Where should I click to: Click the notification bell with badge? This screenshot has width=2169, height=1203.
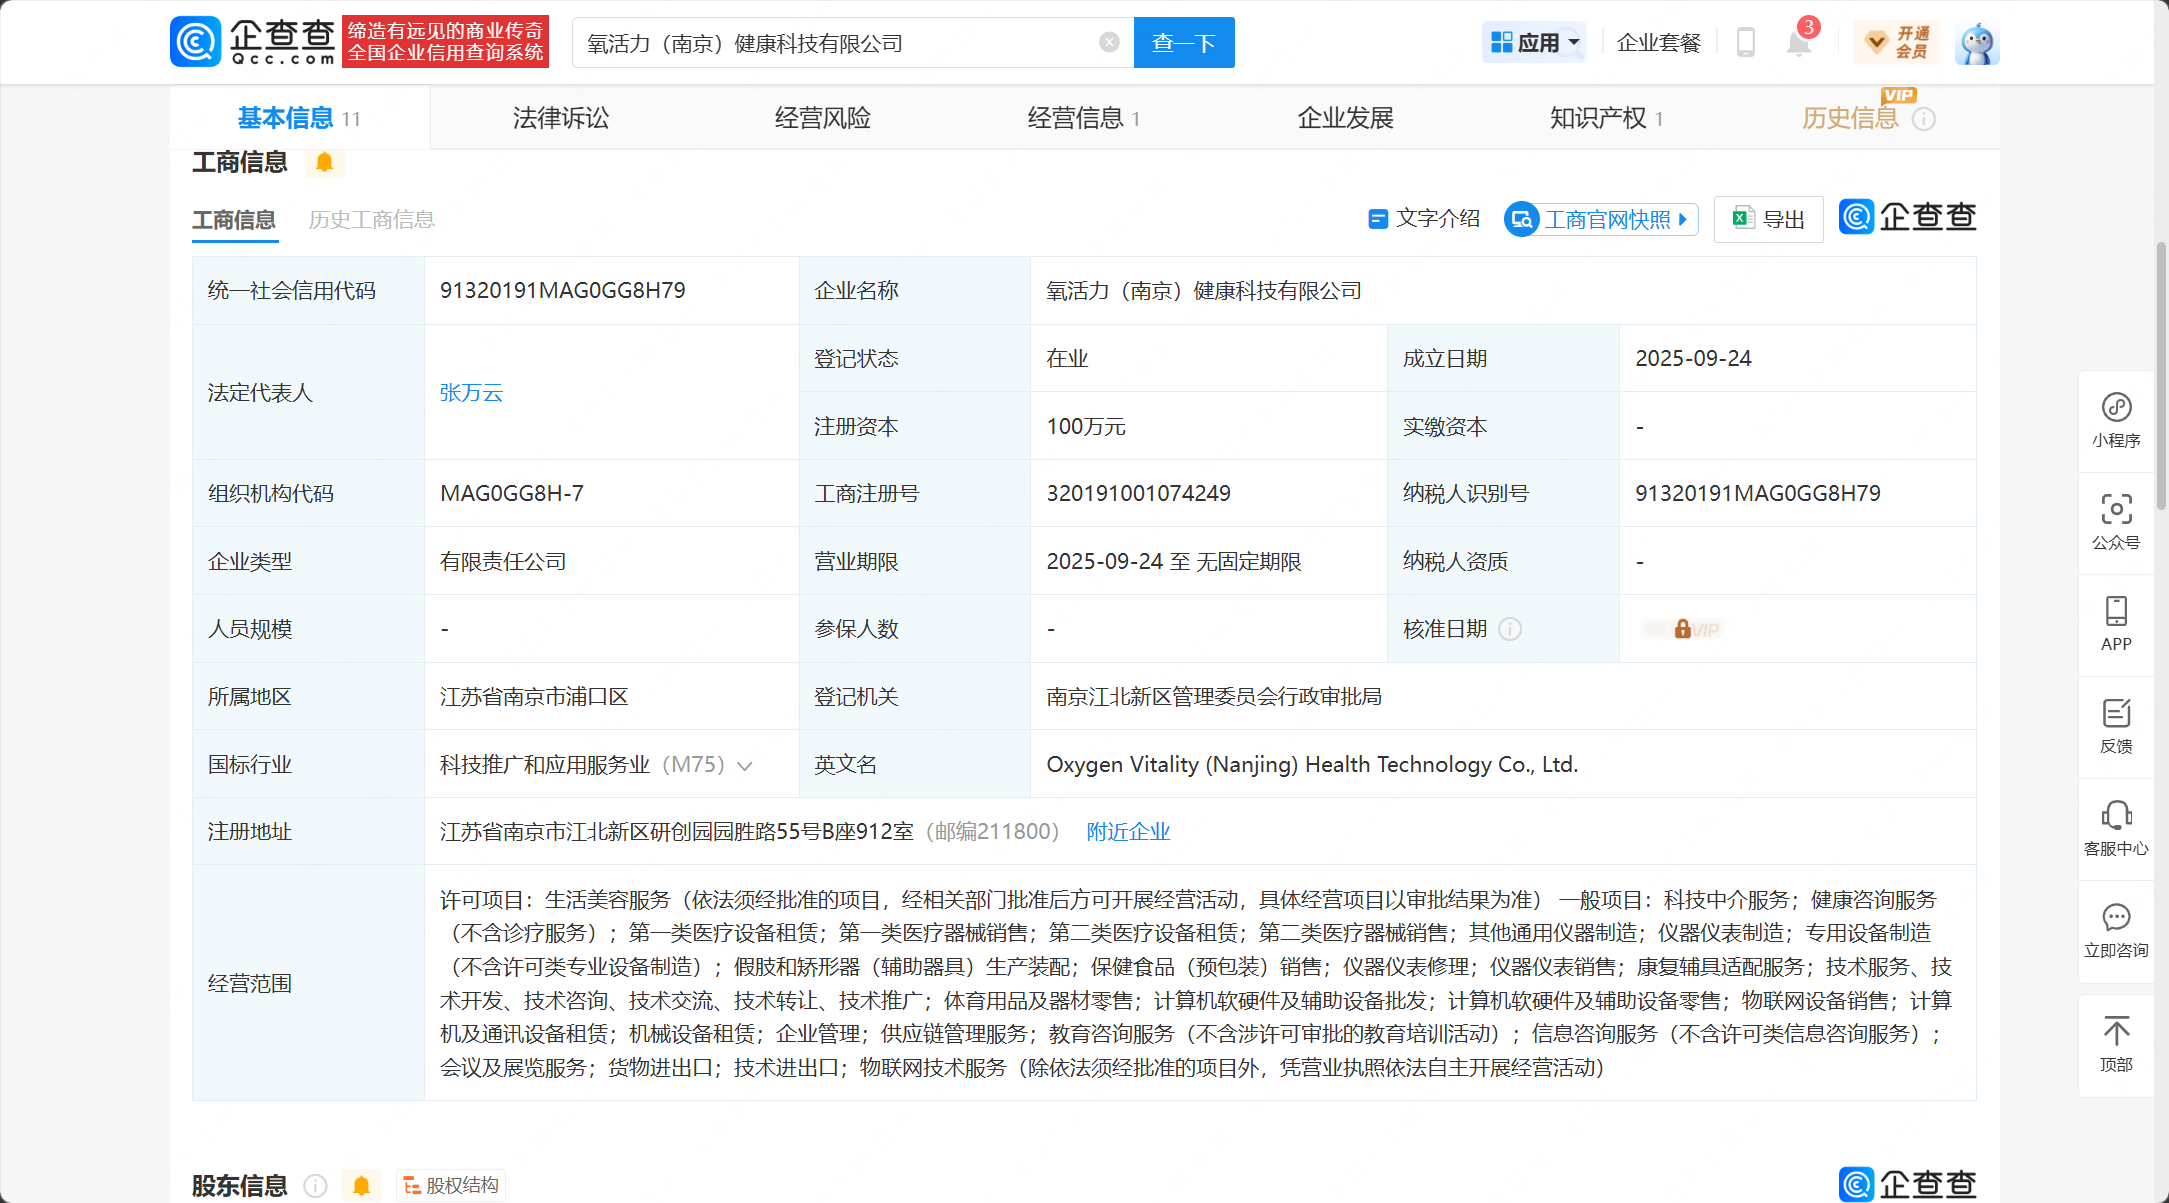(x=1798, y=43)
